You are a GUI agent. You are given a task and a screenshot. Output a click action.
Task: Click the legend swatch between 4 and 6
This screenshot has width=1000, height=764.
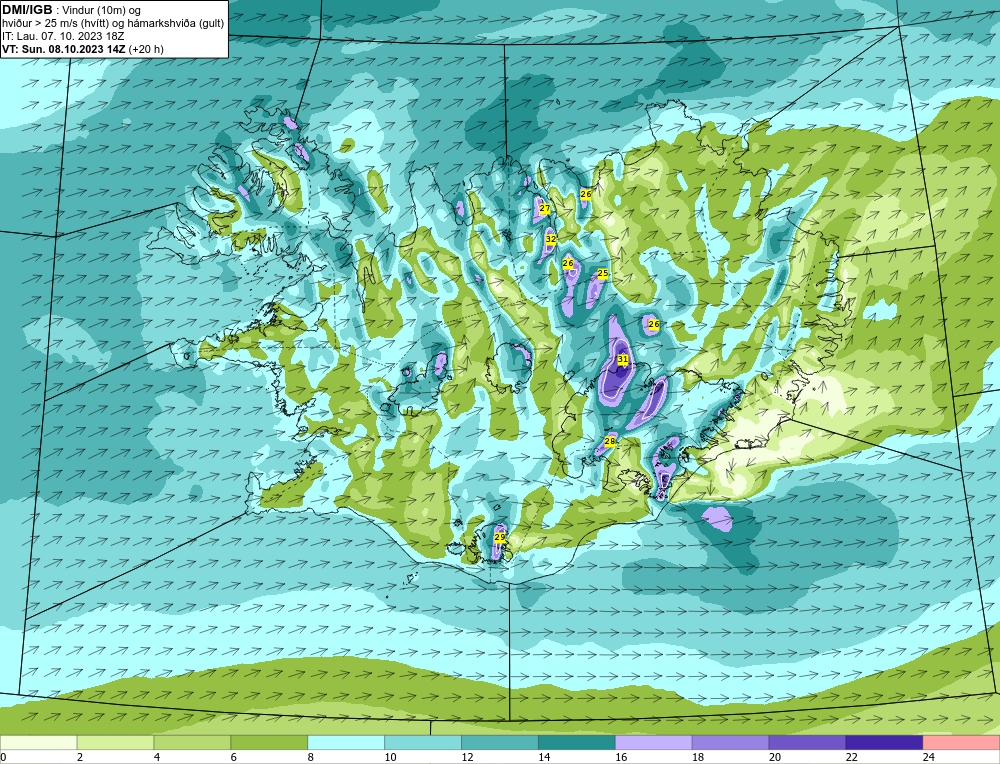(192, 743)
